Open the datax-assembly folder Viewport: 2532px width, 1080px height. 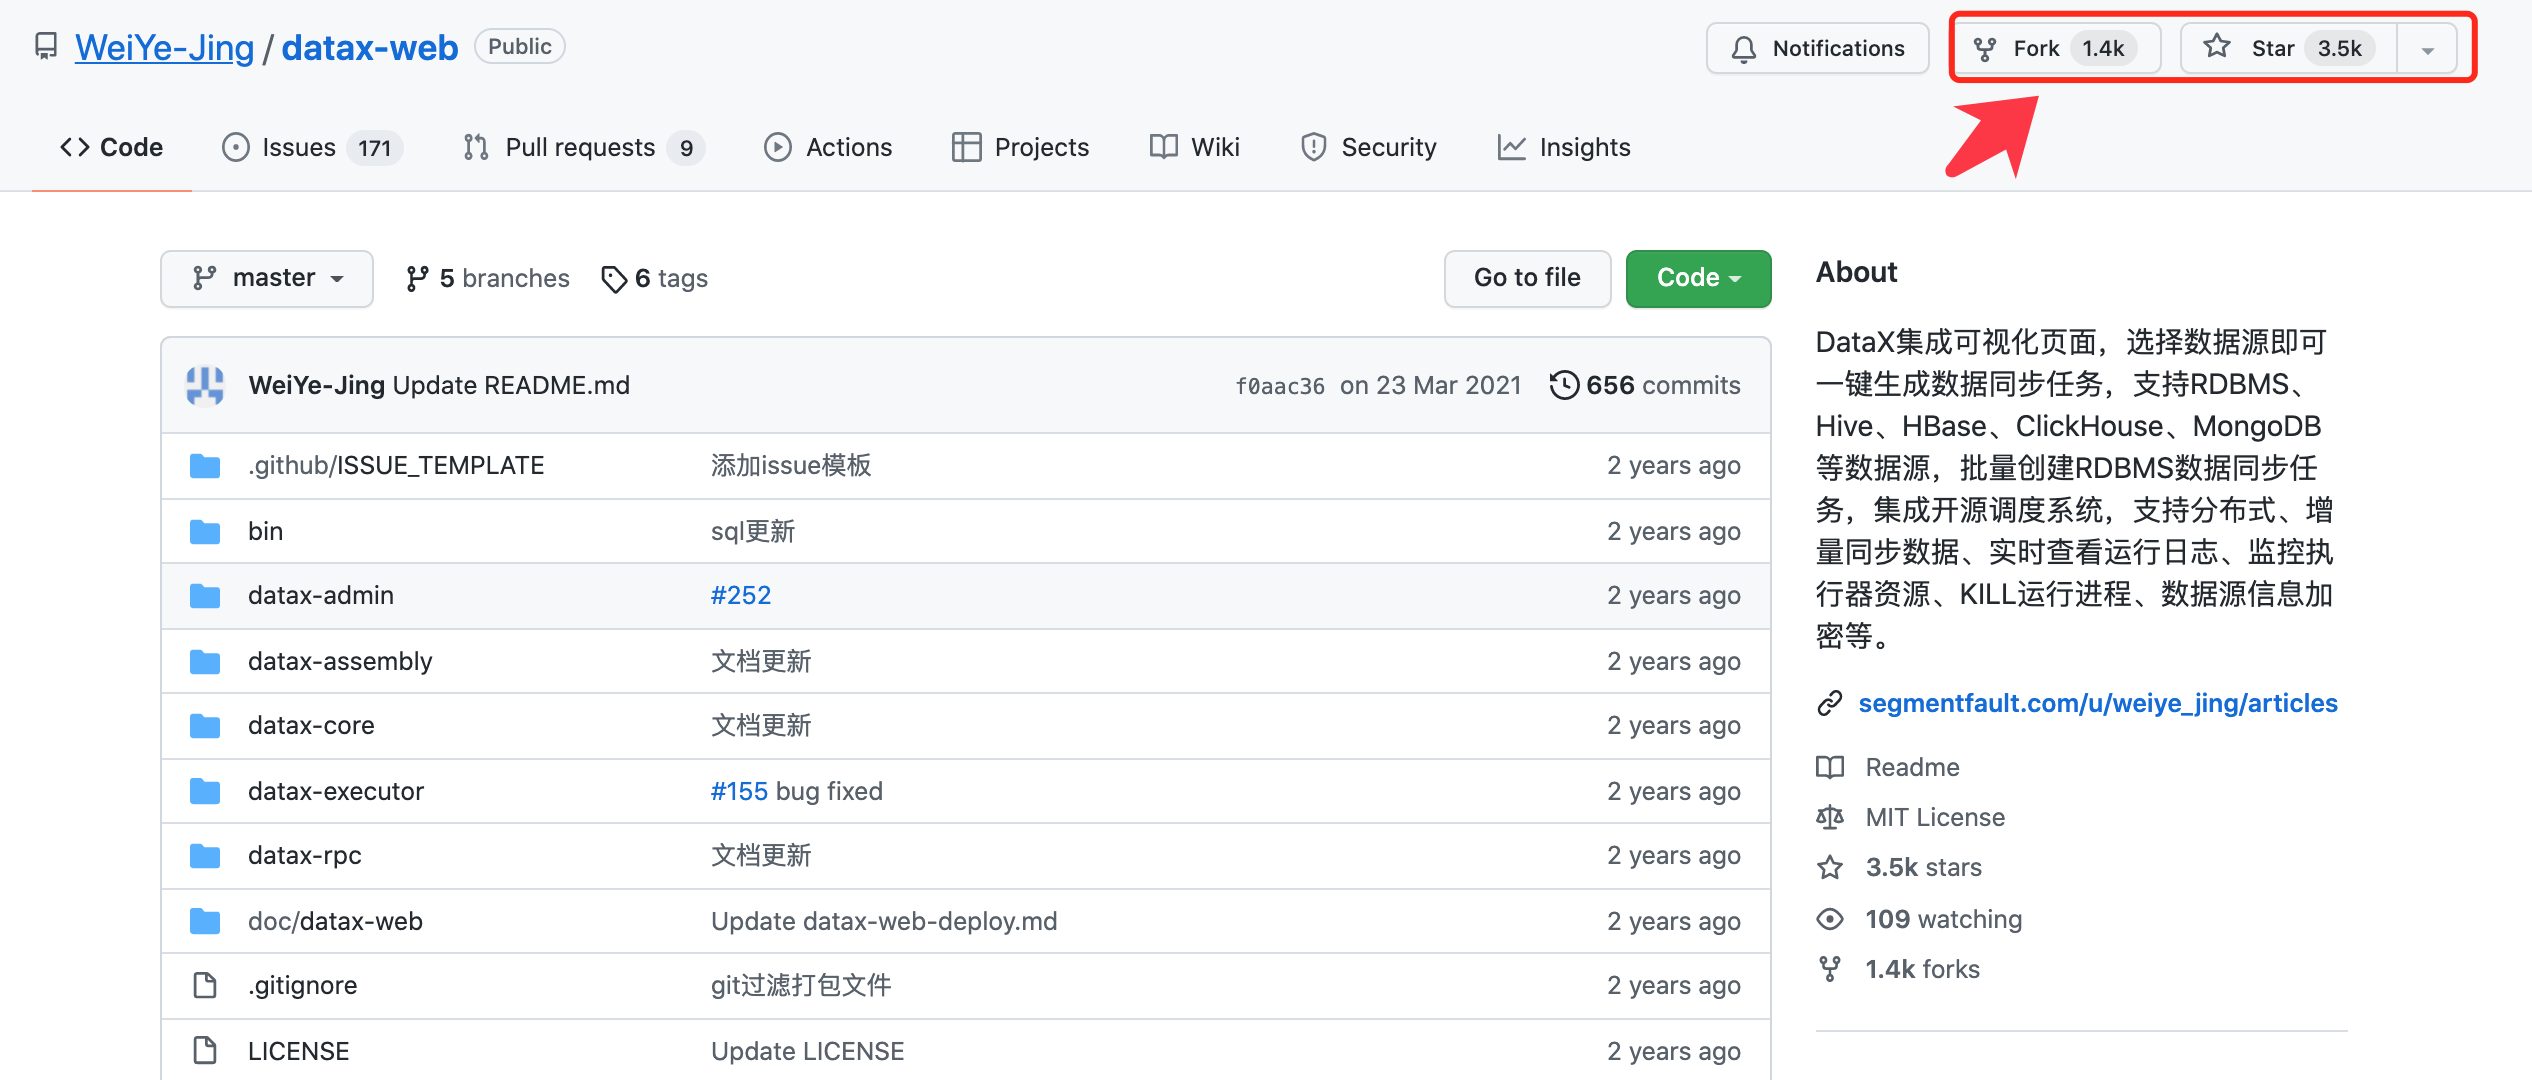340,661
